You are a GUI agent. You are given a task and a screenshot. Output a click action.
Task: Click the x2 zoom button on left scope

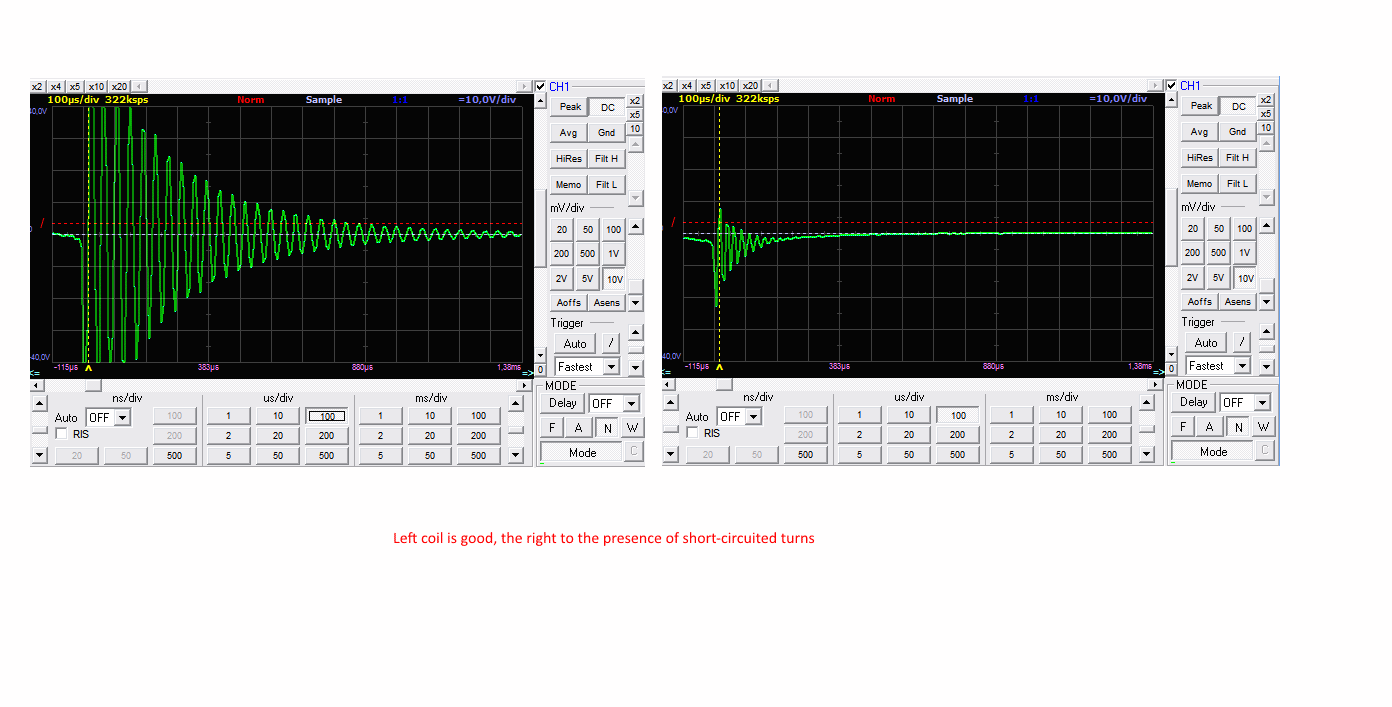(37, 86)
